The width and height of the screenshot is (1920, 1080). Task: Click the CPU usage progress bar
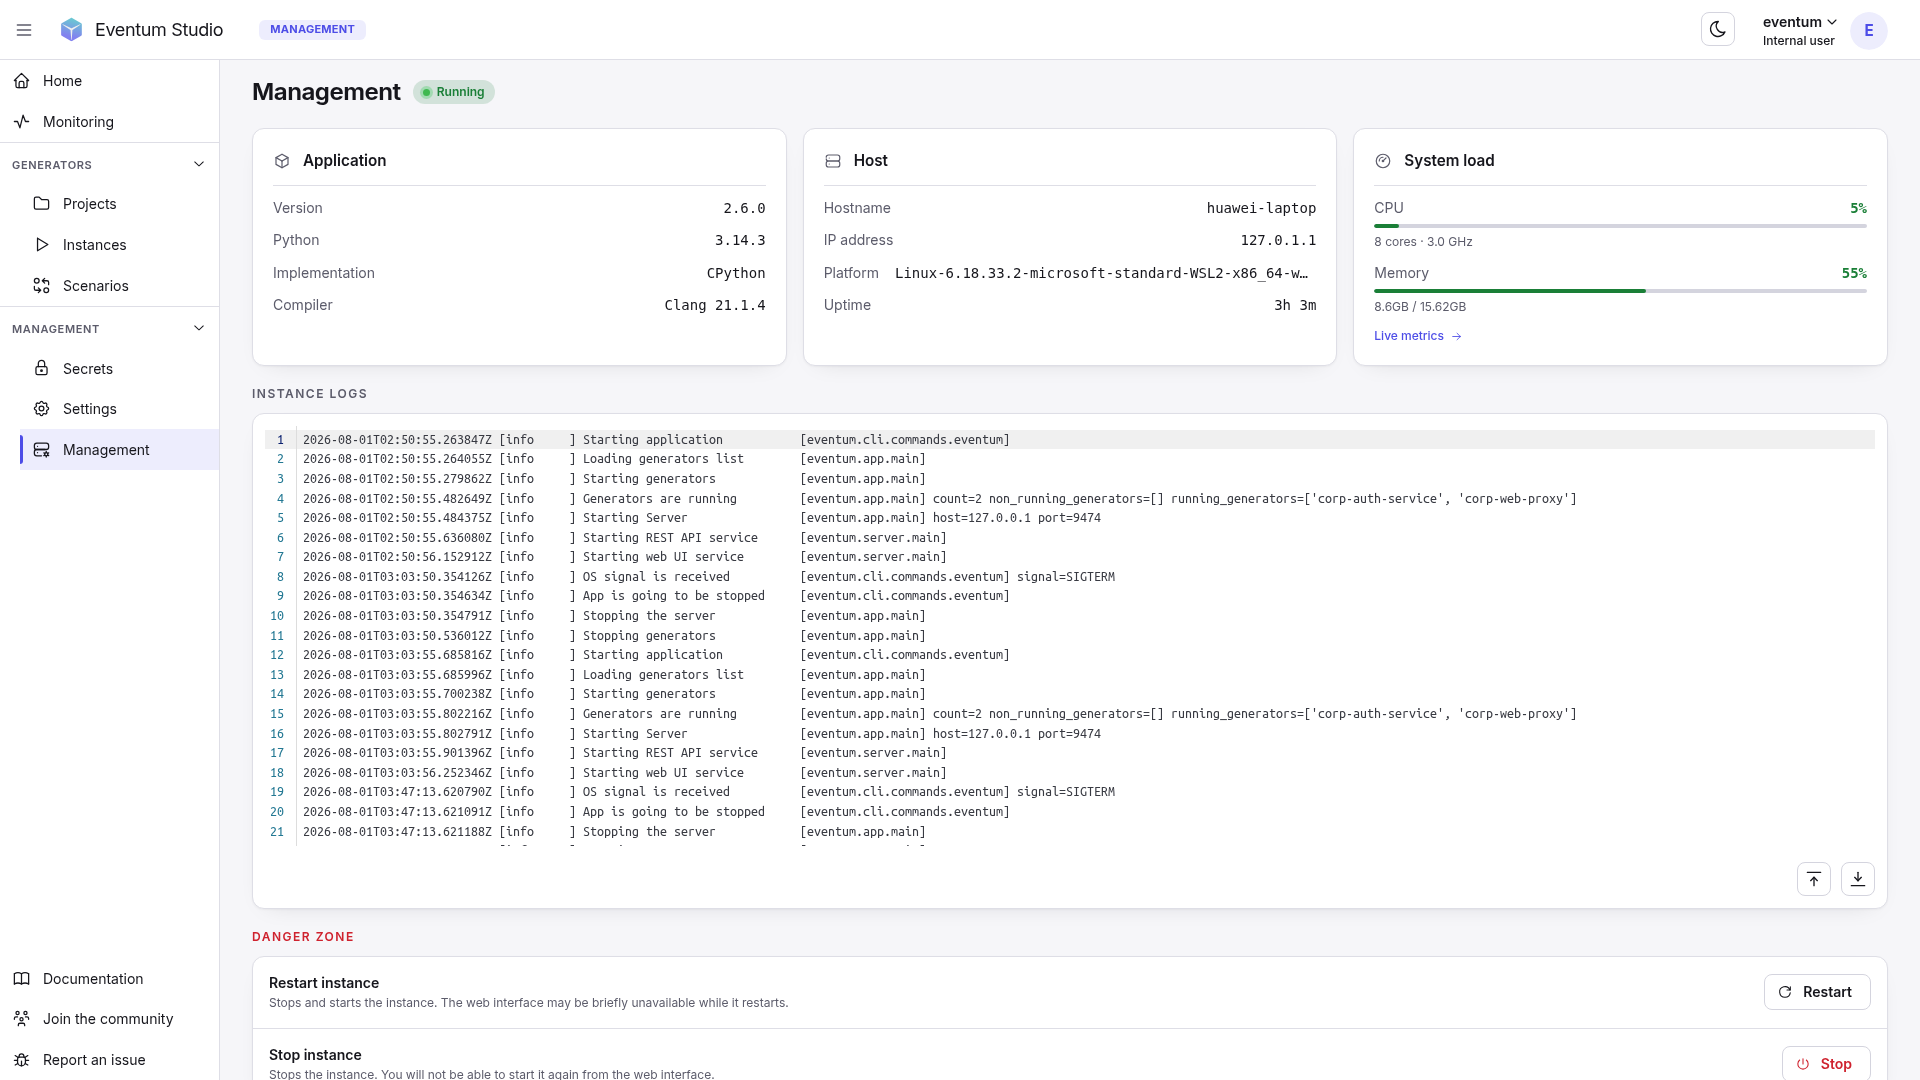1620,226
